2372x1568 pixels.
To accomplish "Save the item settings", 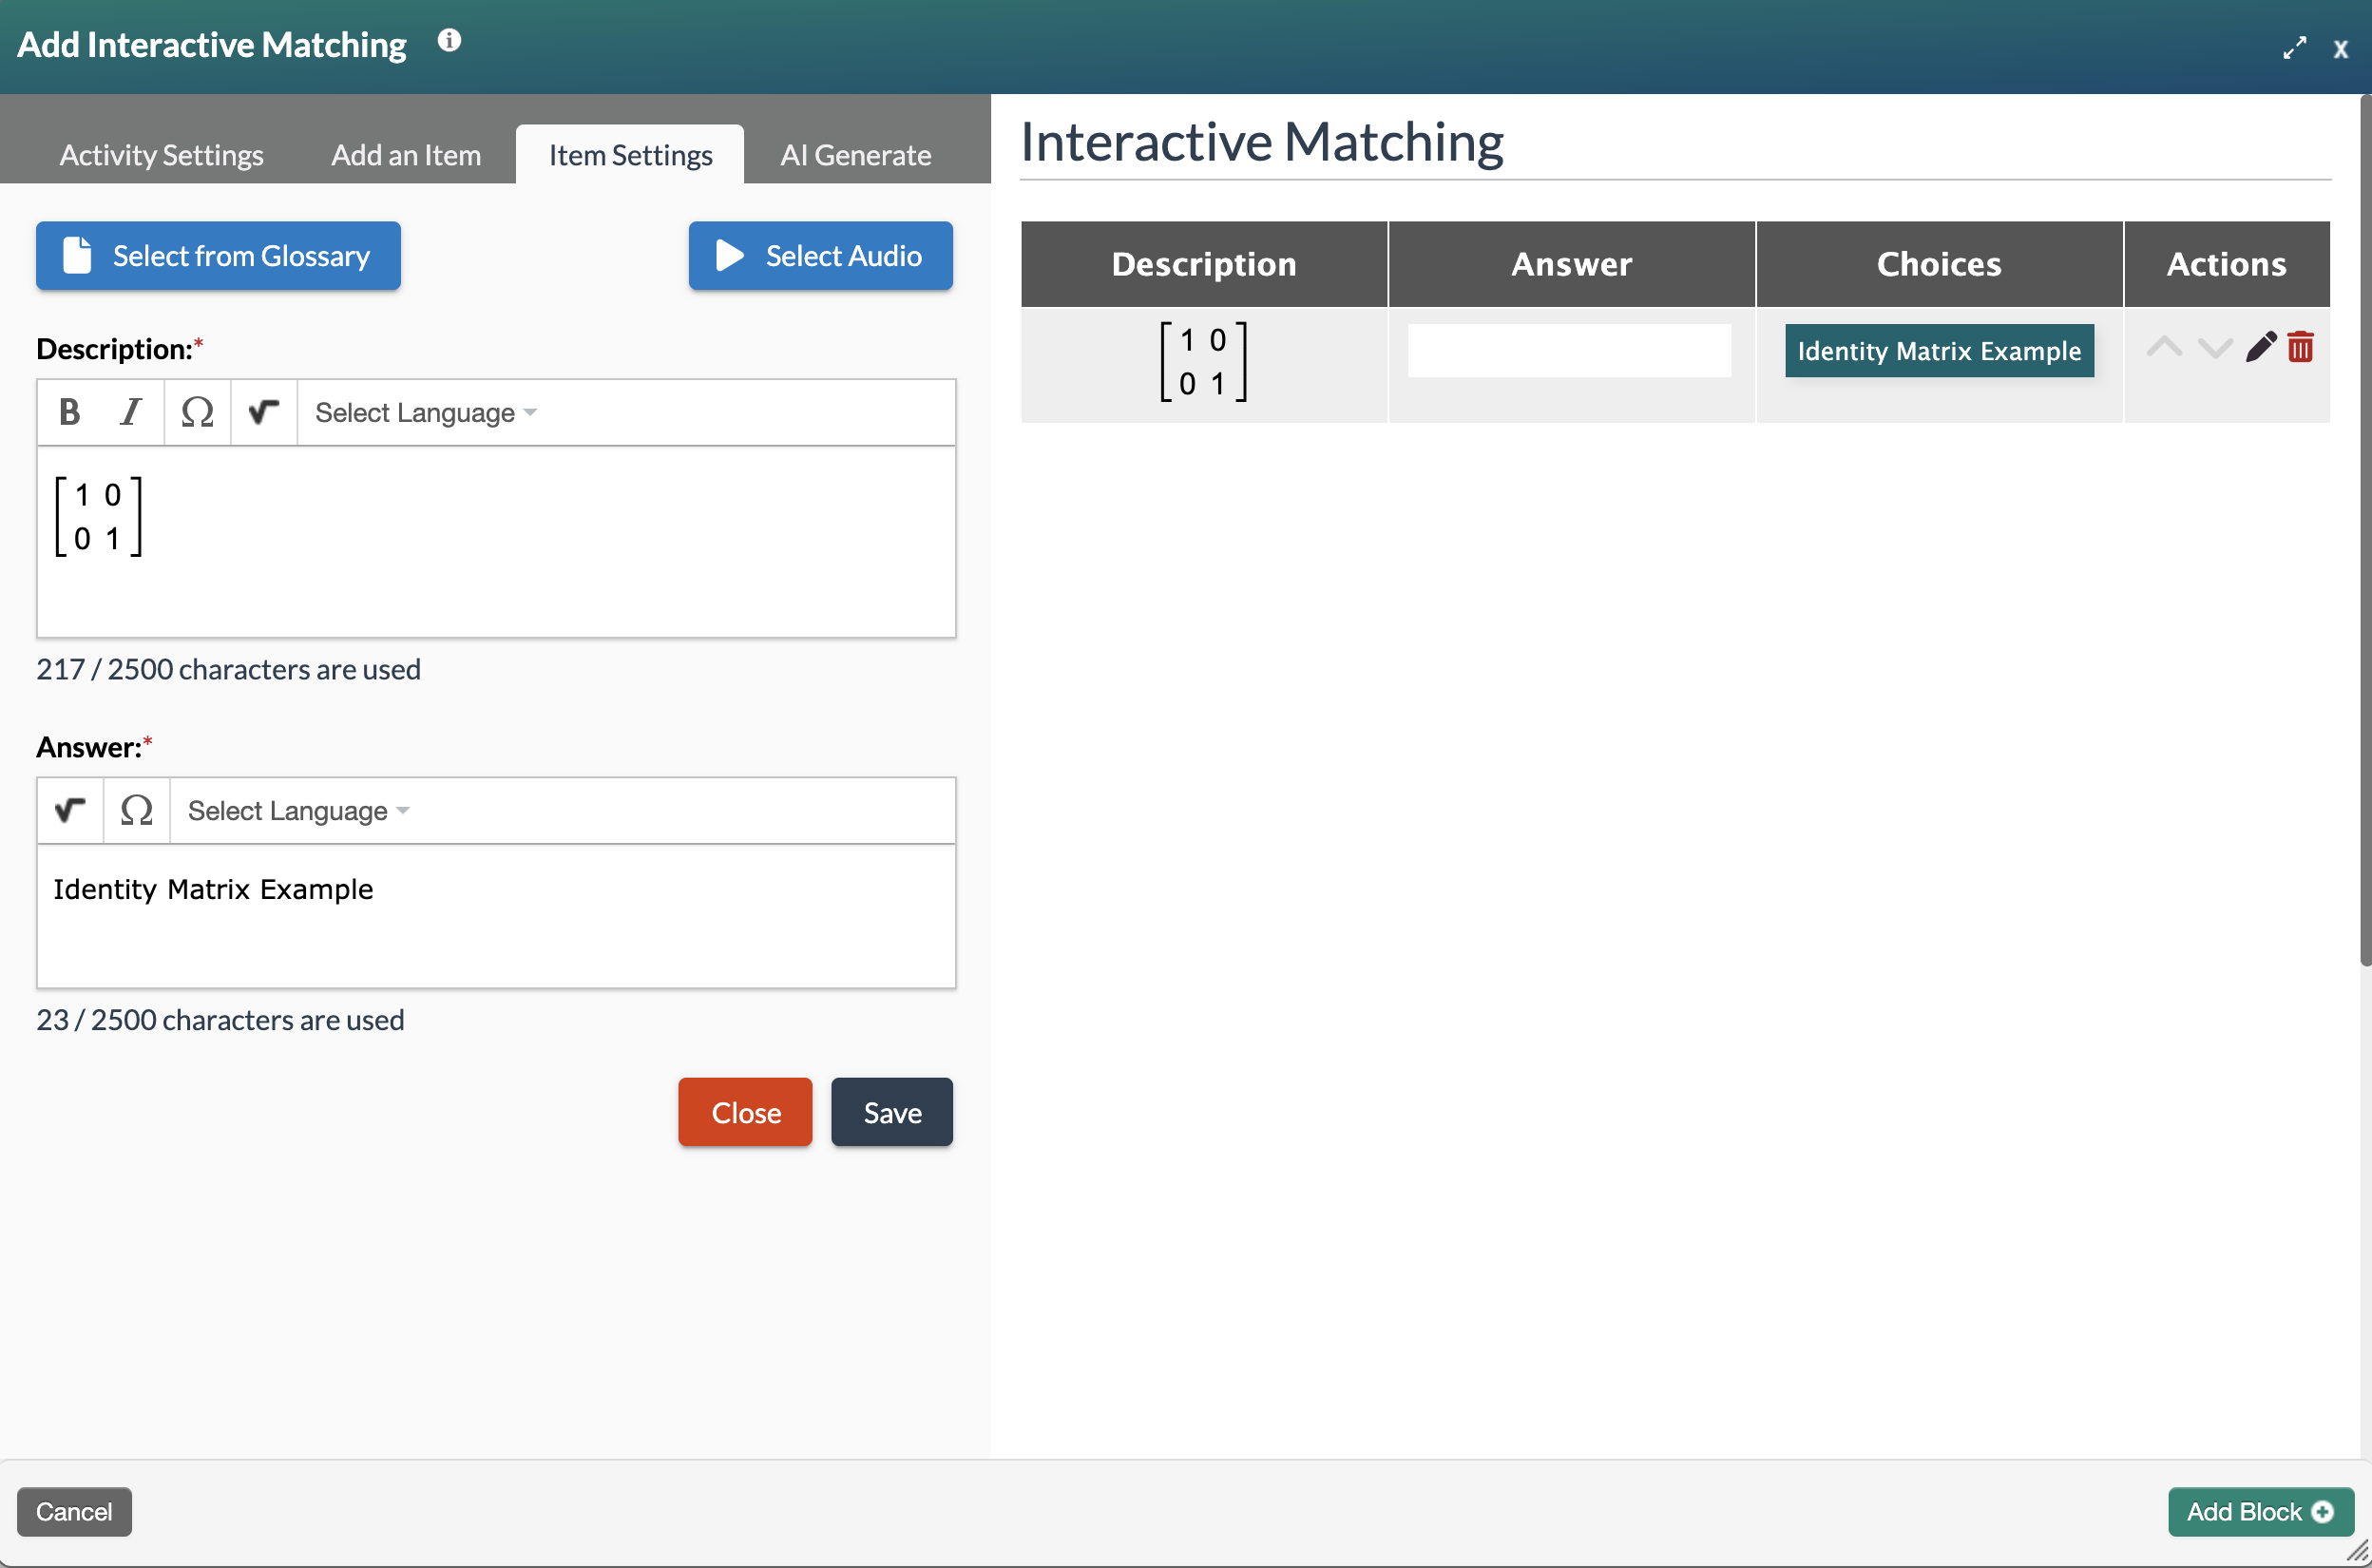I will (x=891, y=1112).
